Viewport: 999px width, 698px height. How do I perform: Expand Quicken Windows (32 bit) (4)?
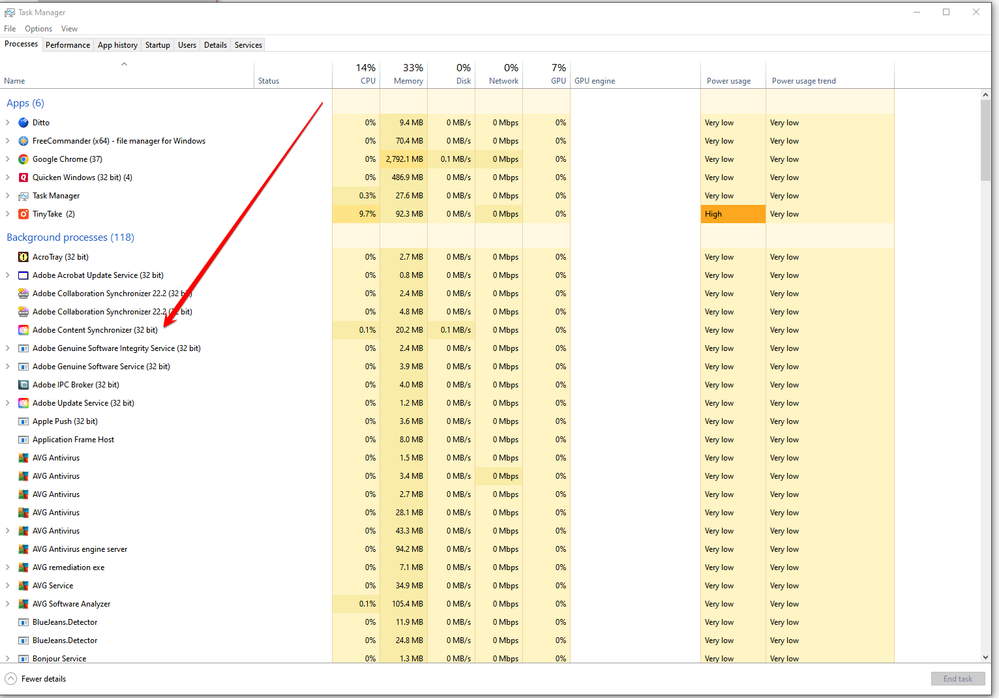[8, 178]
